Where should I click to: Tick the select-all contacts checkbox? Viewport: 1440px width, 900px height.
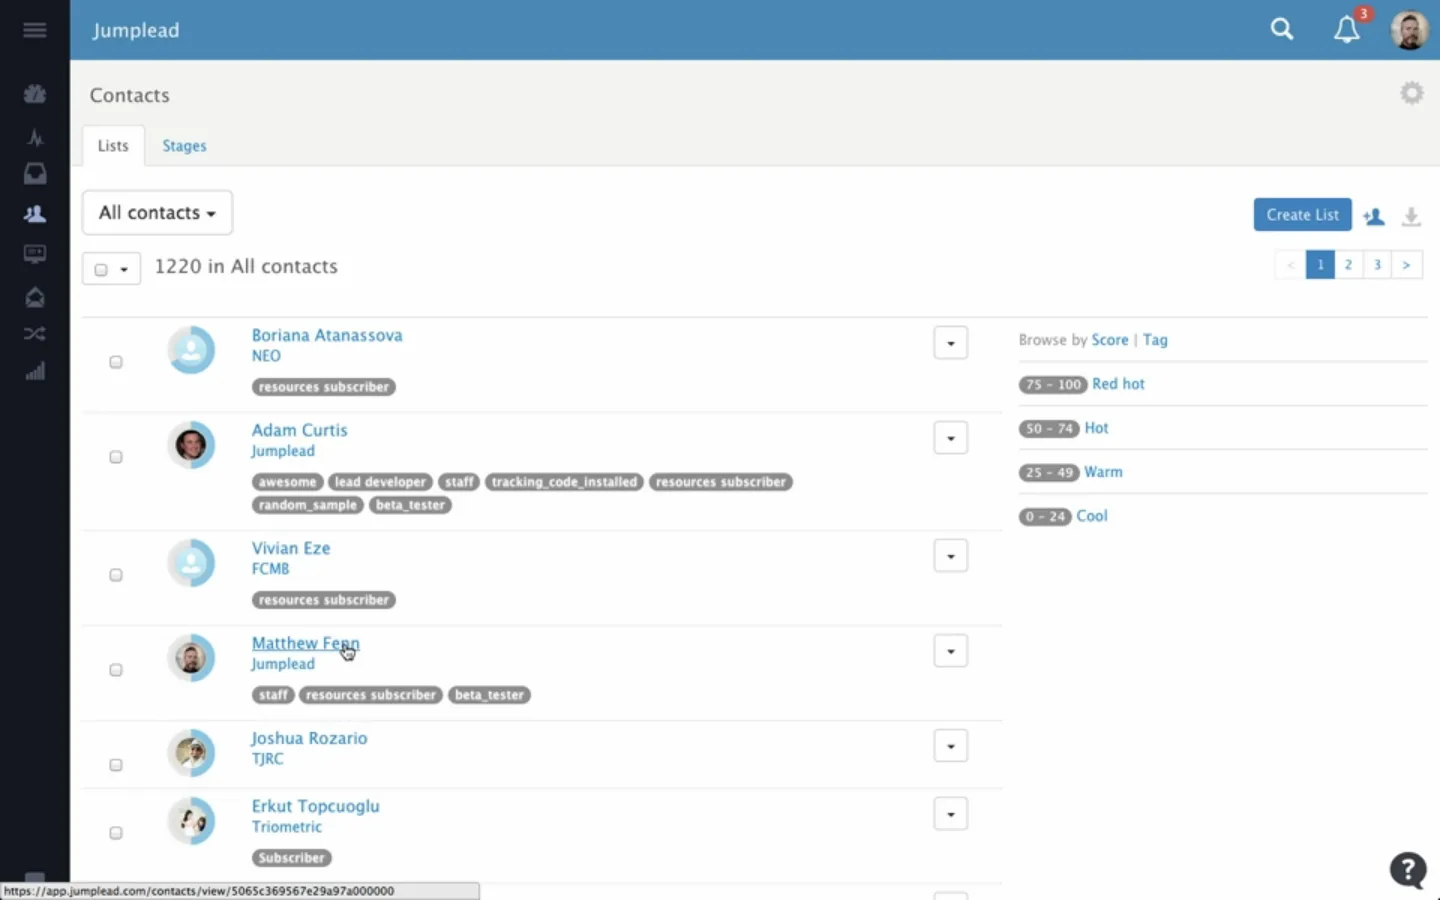click(101, 269)
